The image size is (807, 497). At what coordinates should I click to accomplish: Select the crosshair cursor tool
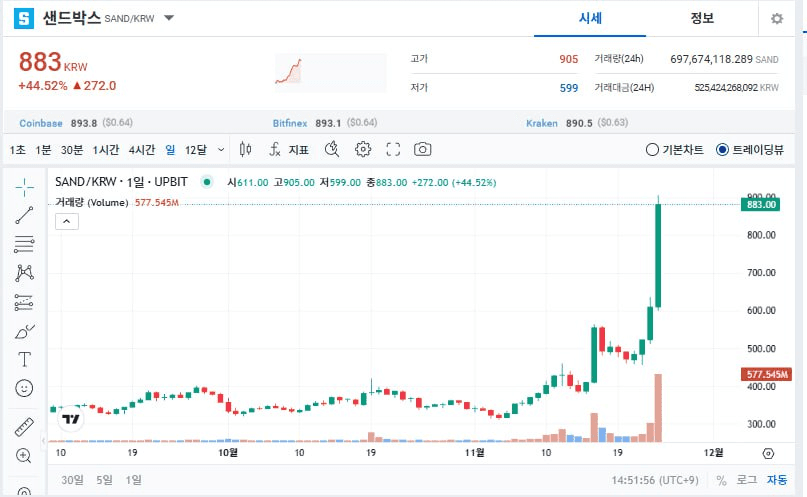(x=24, y=187)
